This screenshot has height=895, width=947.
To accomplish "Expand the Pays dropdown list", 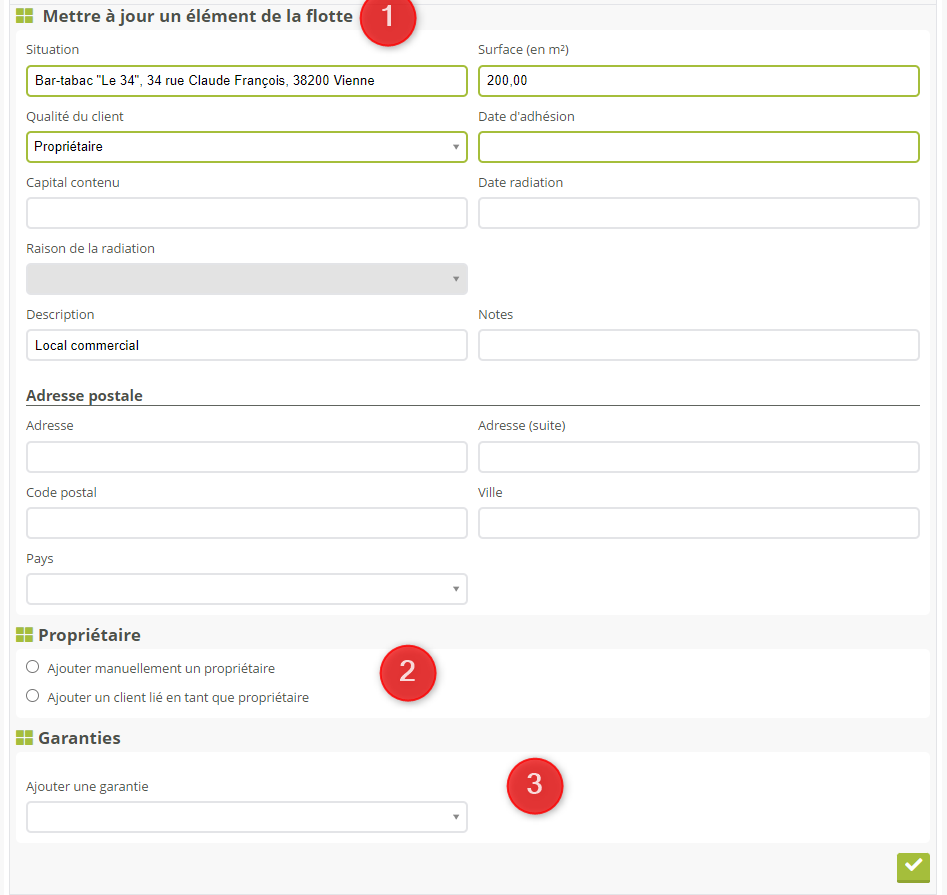I will [246, 589].
